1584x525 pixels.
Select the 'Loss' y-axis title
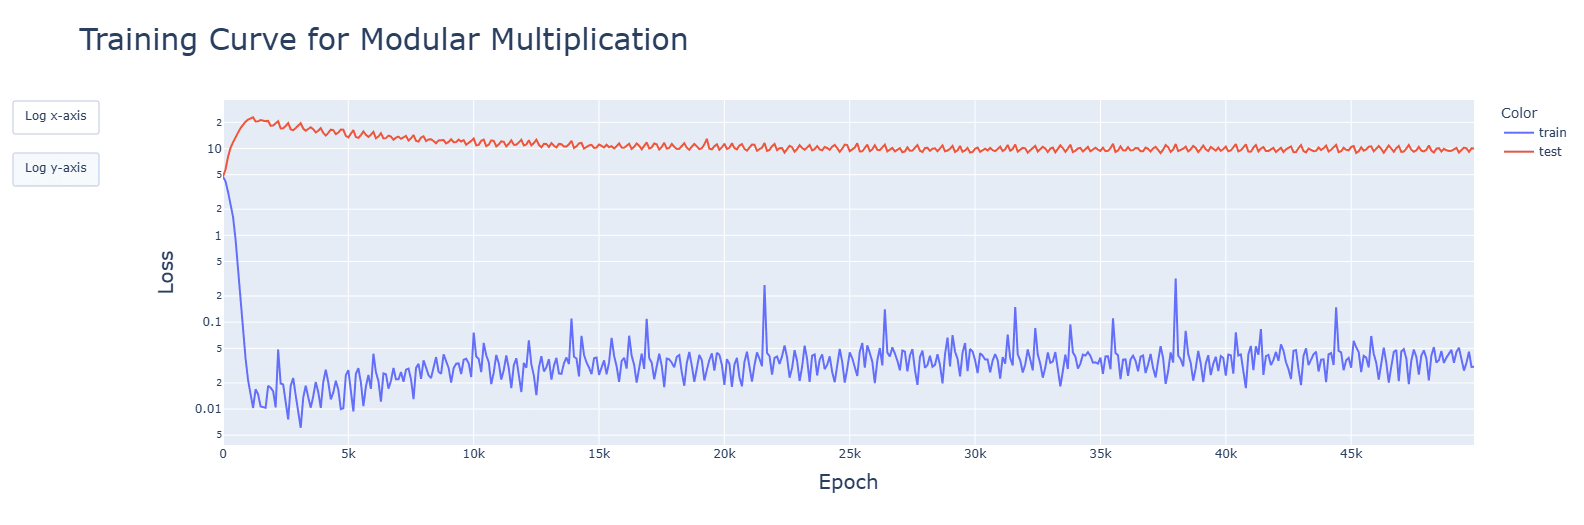[166, 272]
